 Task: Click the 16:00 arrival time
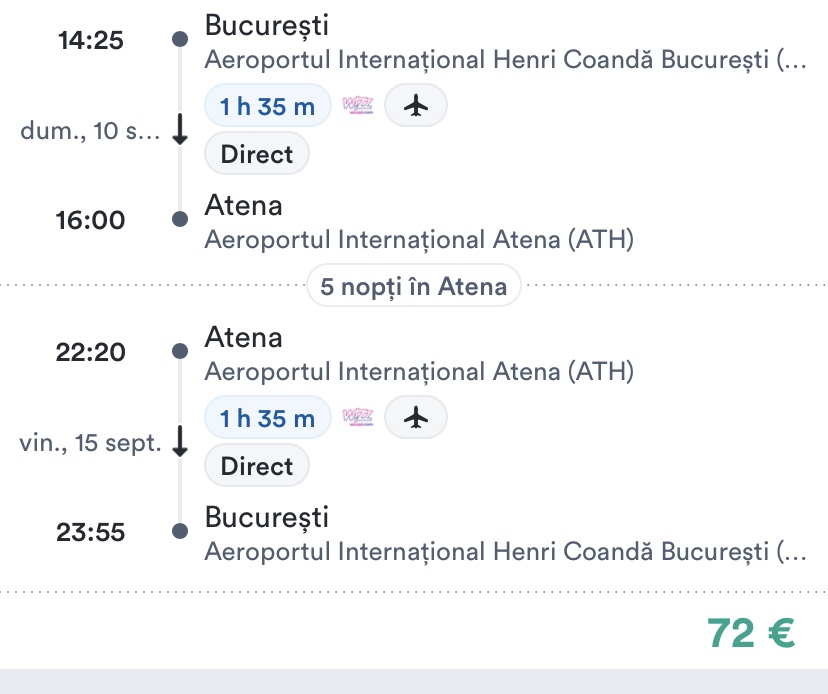click(91, 220)
